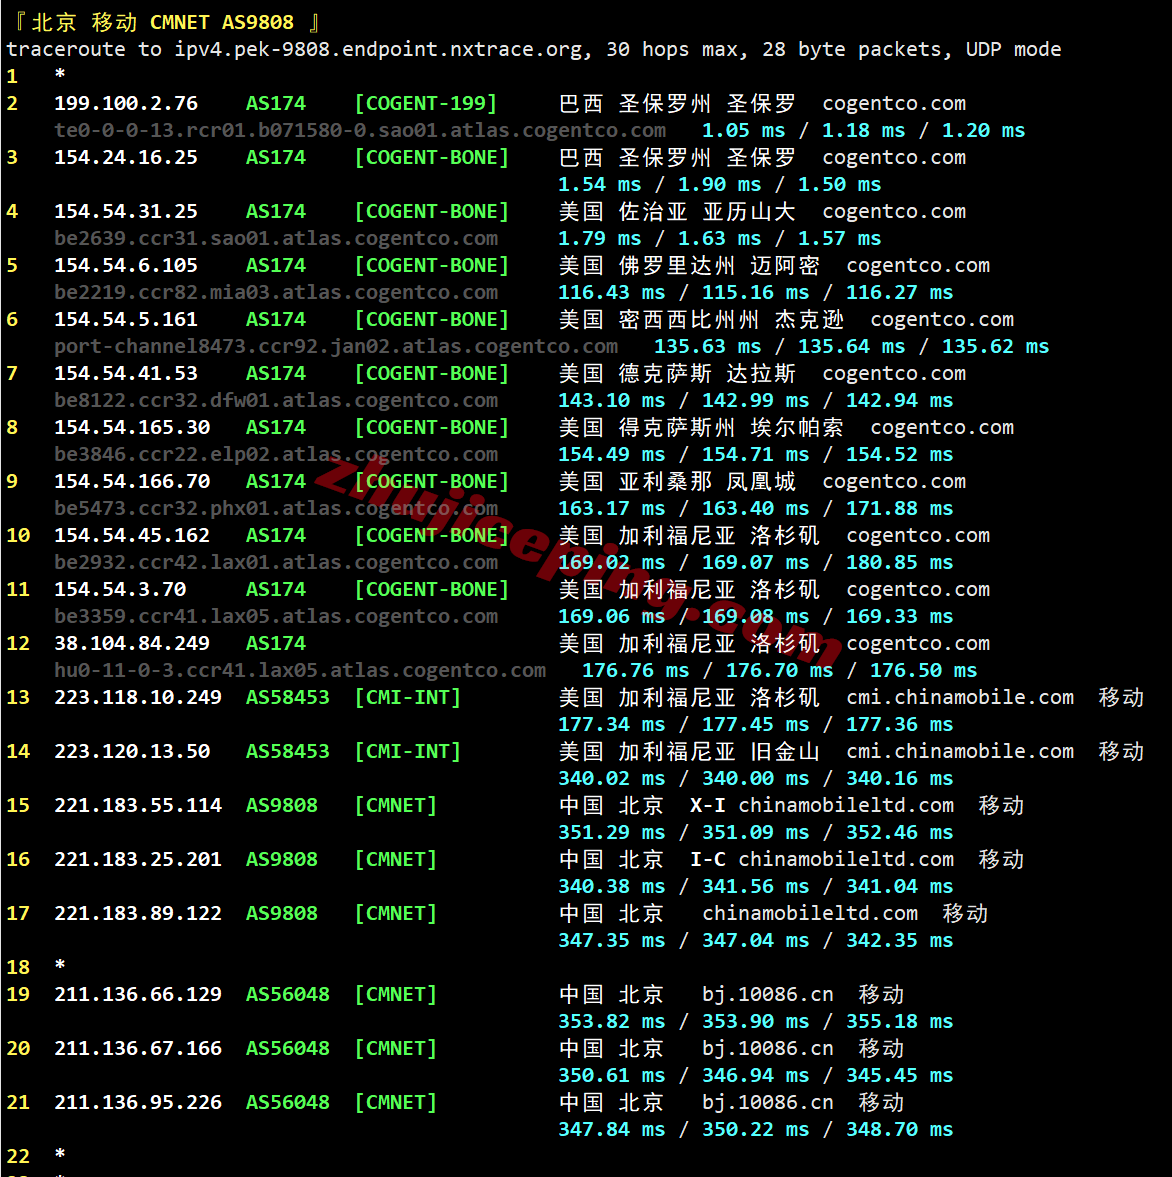
Task: Select AS58453 on the 223.120.13.50 row
Action: 288,752
